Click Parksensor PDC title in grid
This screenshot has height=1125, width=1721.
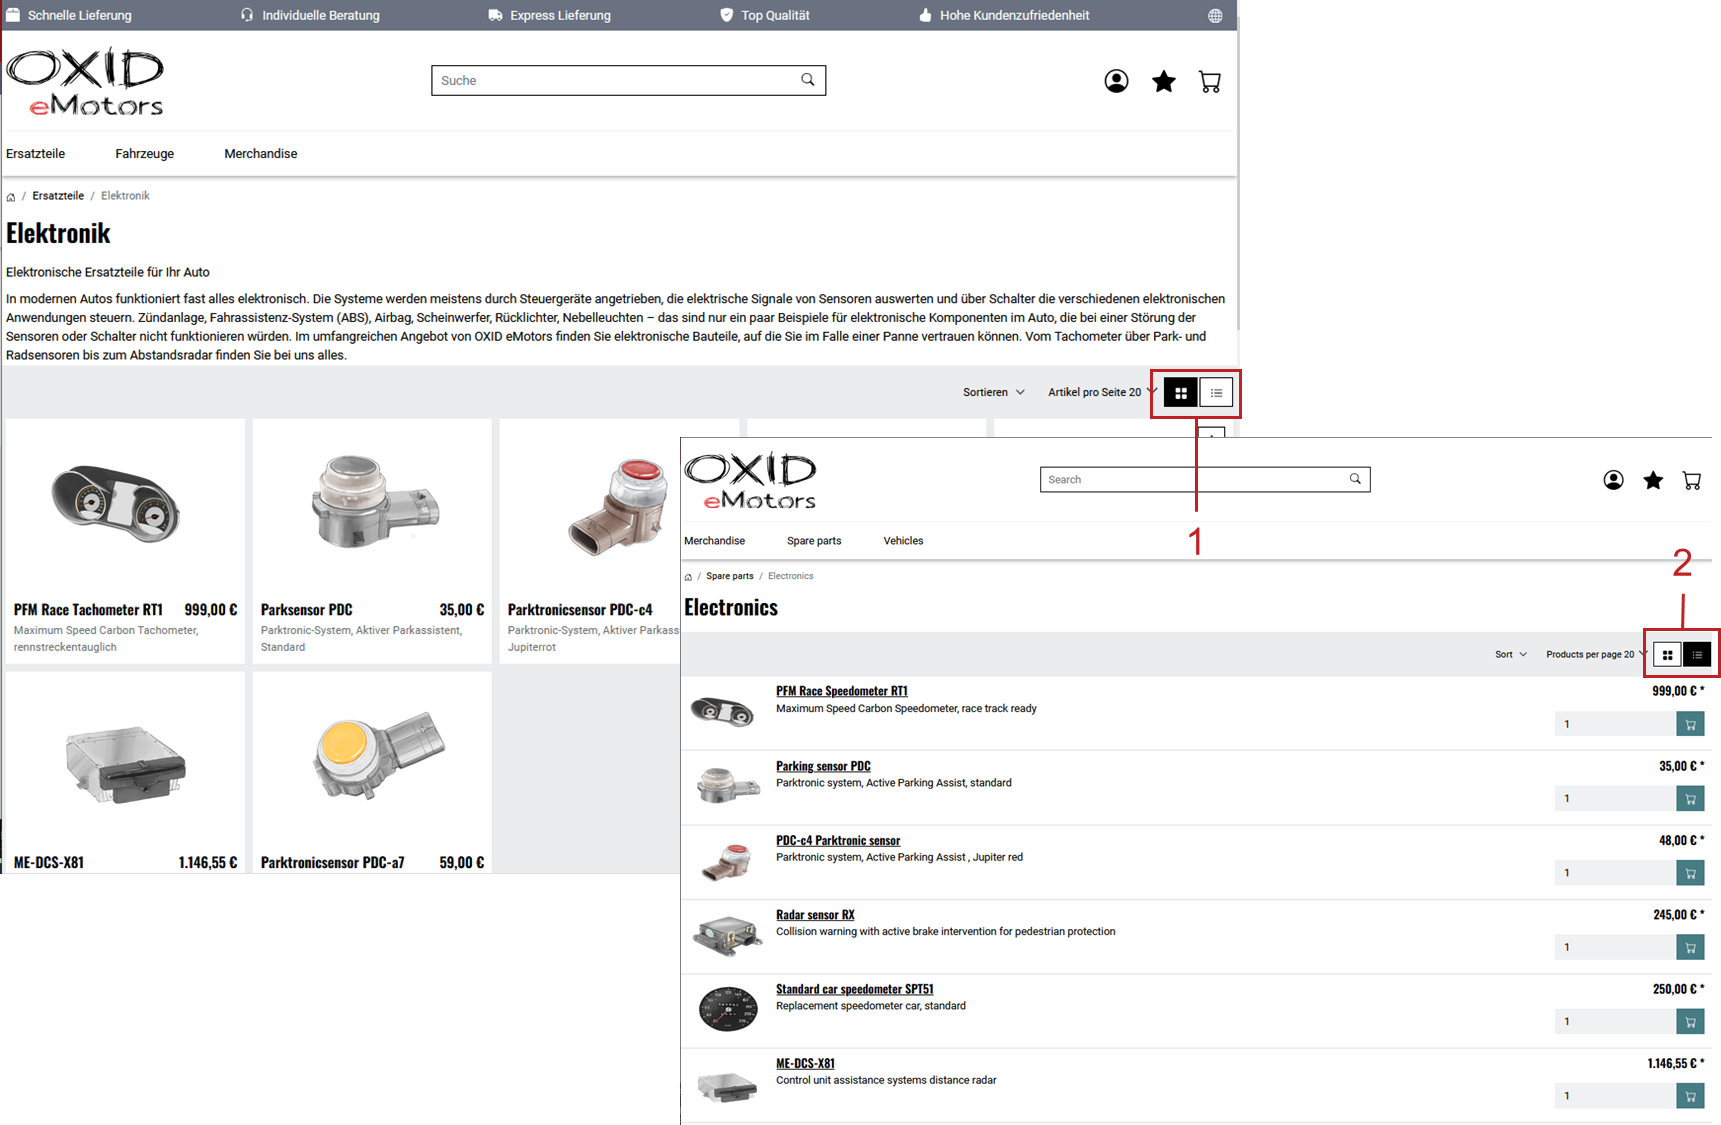[307, 610]
